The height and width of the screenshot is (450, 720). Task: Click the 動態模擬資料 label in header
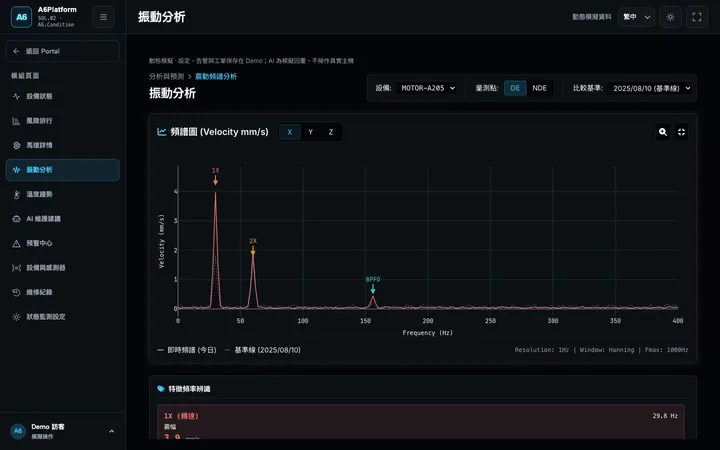click(x=591, y=17)
